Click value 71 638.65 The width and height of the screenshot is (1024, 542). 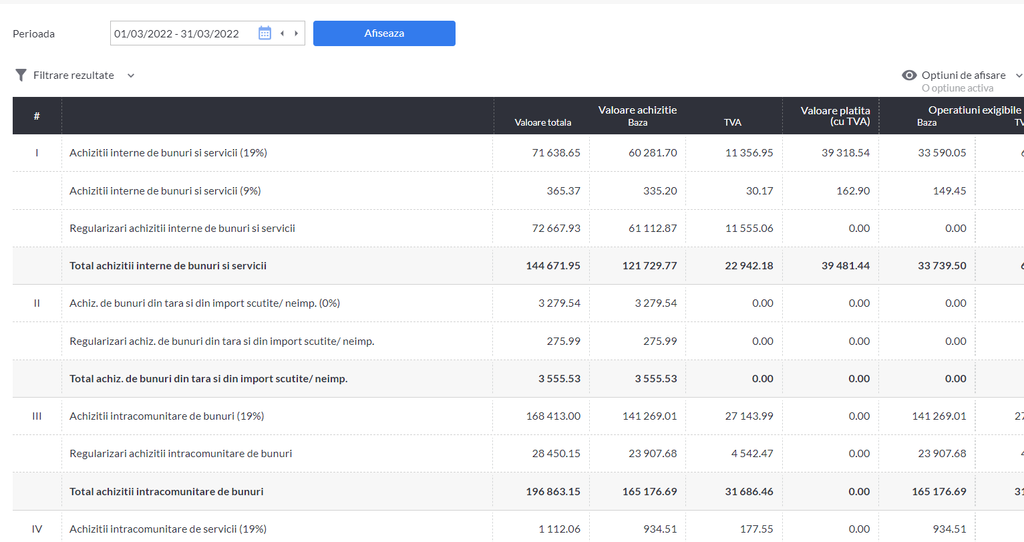click(x=556, y=153)
